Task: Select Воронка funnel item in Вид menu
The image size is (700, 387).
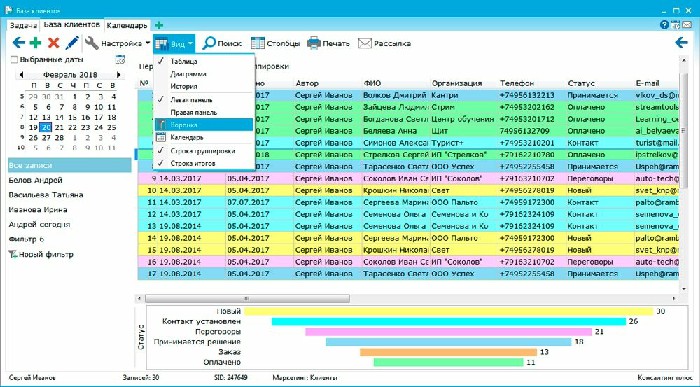Action: [204, 125]
